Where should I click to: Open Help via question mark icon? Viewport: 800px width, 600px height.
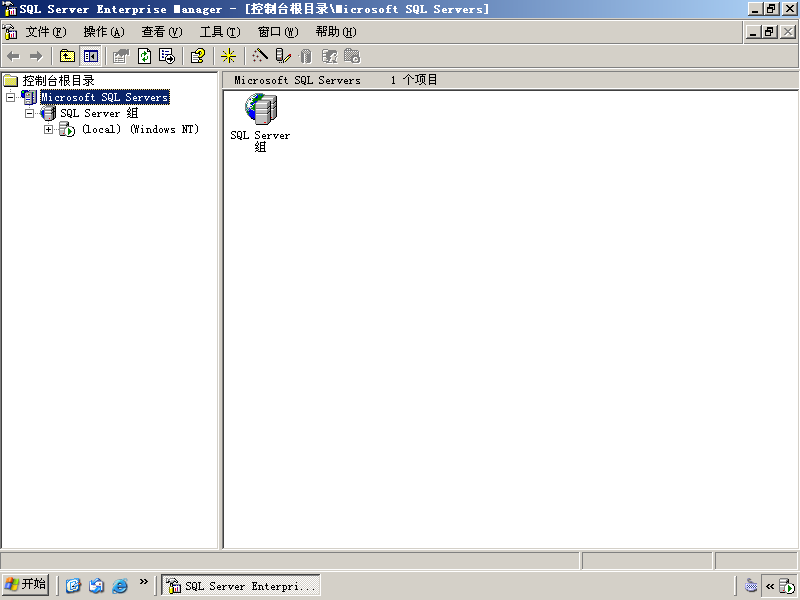click(x=198, y=56)
